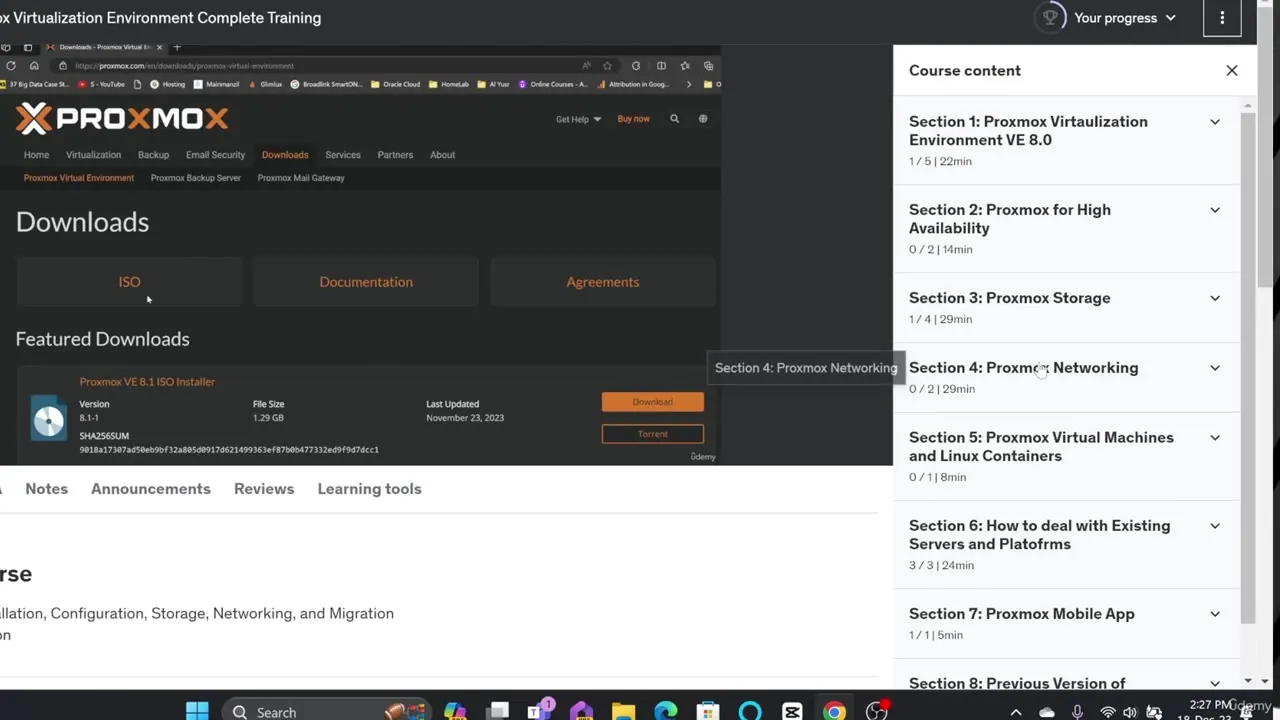This screenshot has width=1280, height=720.
Task: Select Backup in Proxmox navigation
Action: pyautogui.click(x=153, y=155)
